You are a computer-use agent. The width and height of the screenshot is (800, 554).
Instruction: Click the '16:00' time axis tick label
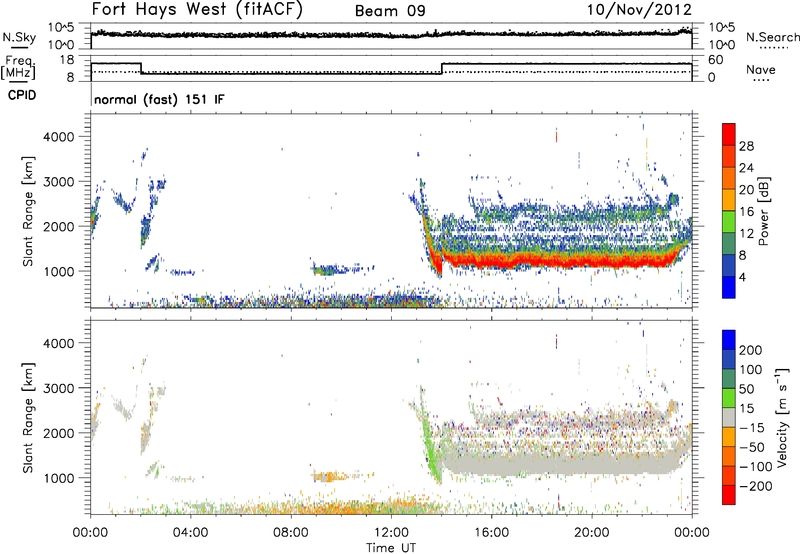point(491,533)
